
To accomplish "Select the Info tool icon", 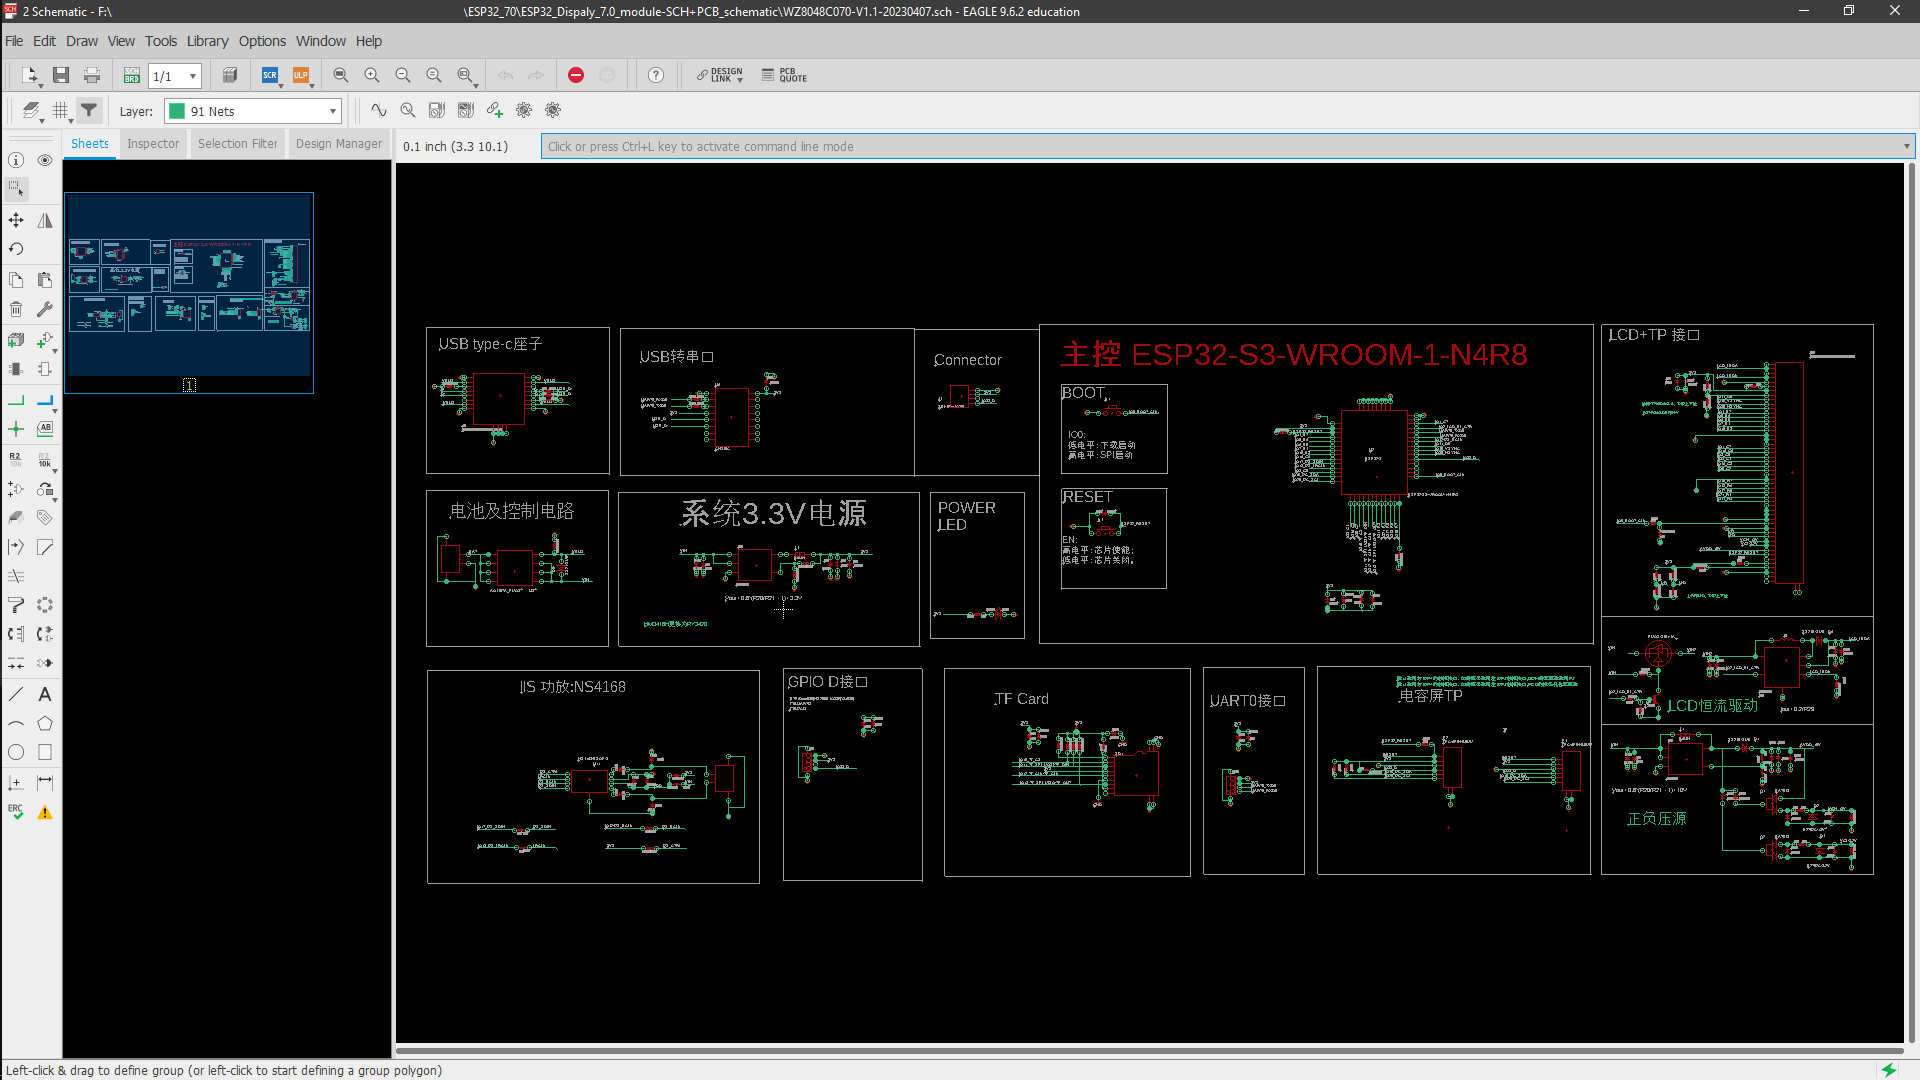I will tap(16, 160).
